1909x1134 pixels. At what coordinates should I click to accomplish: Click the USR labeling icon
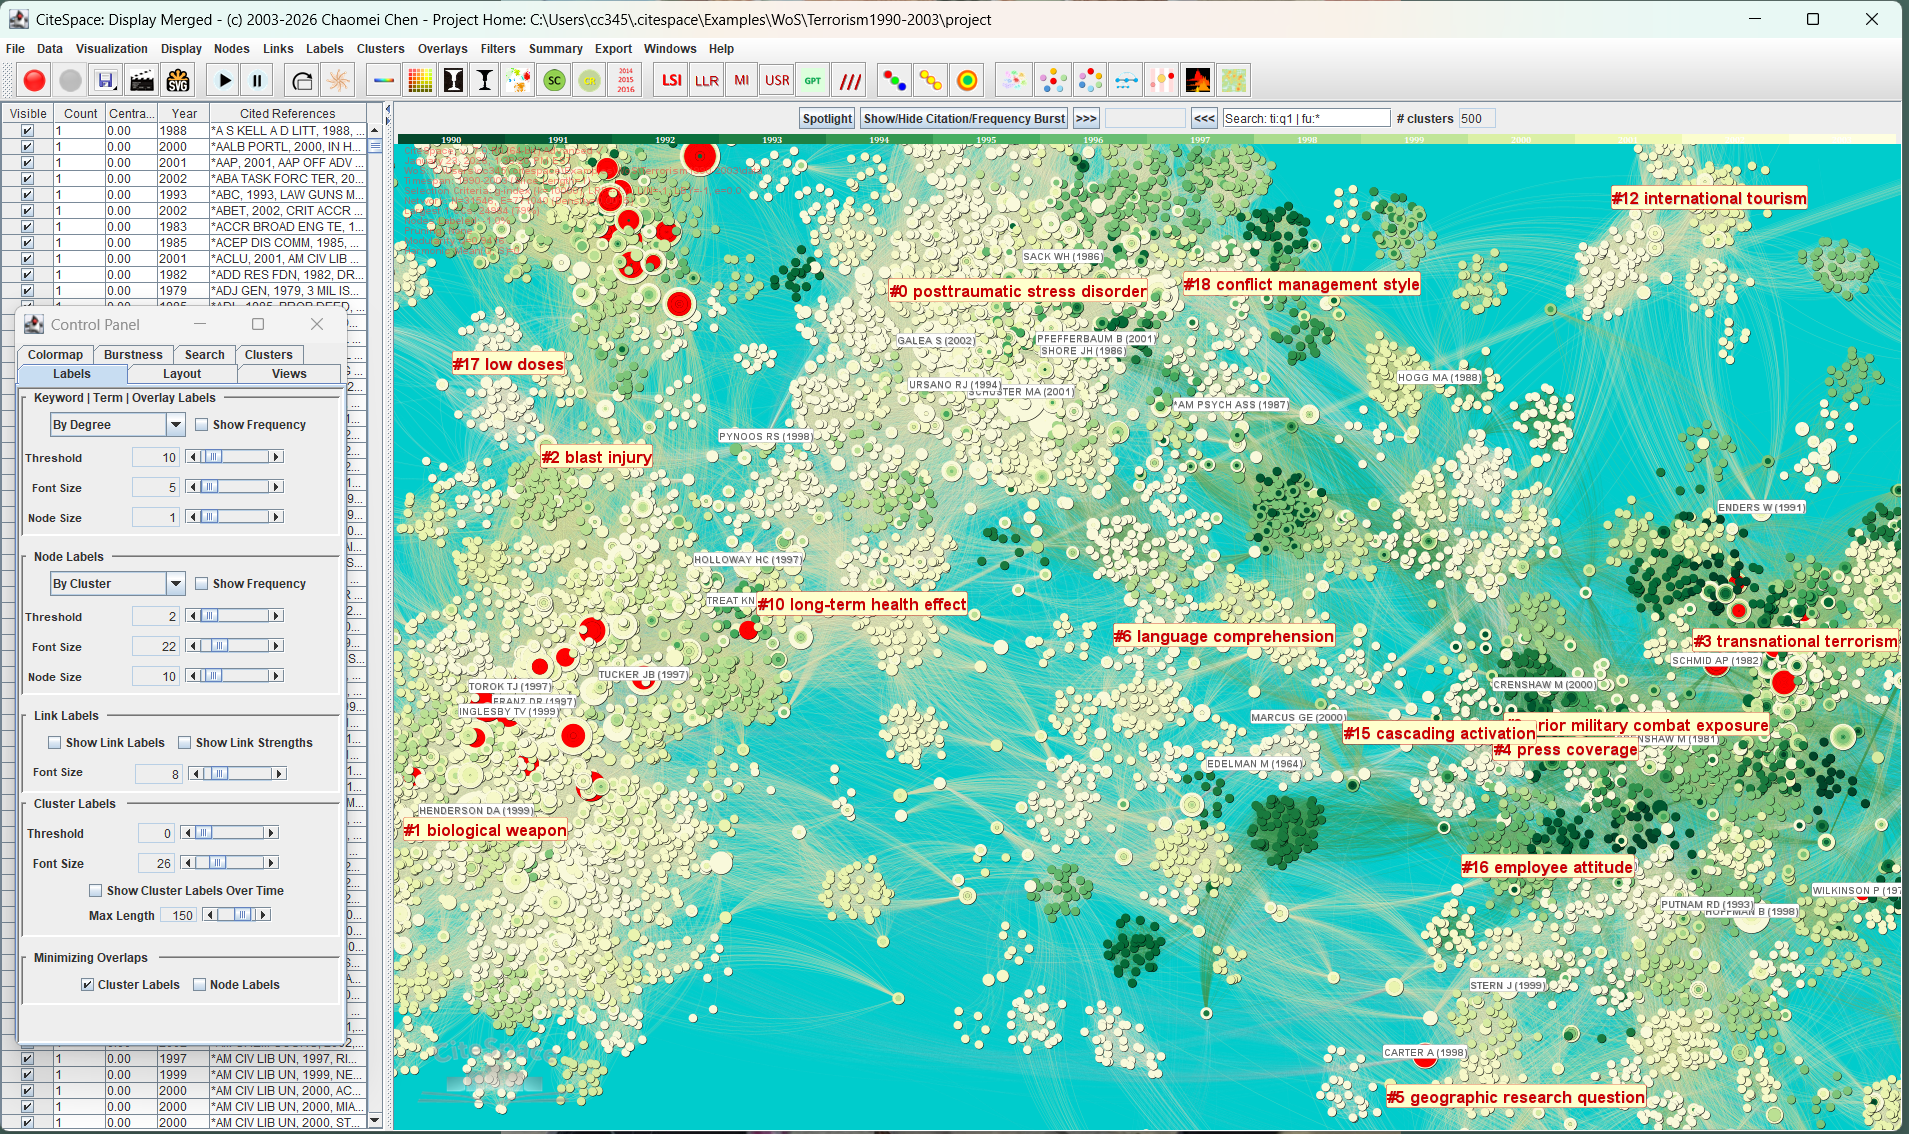(777, 81)
